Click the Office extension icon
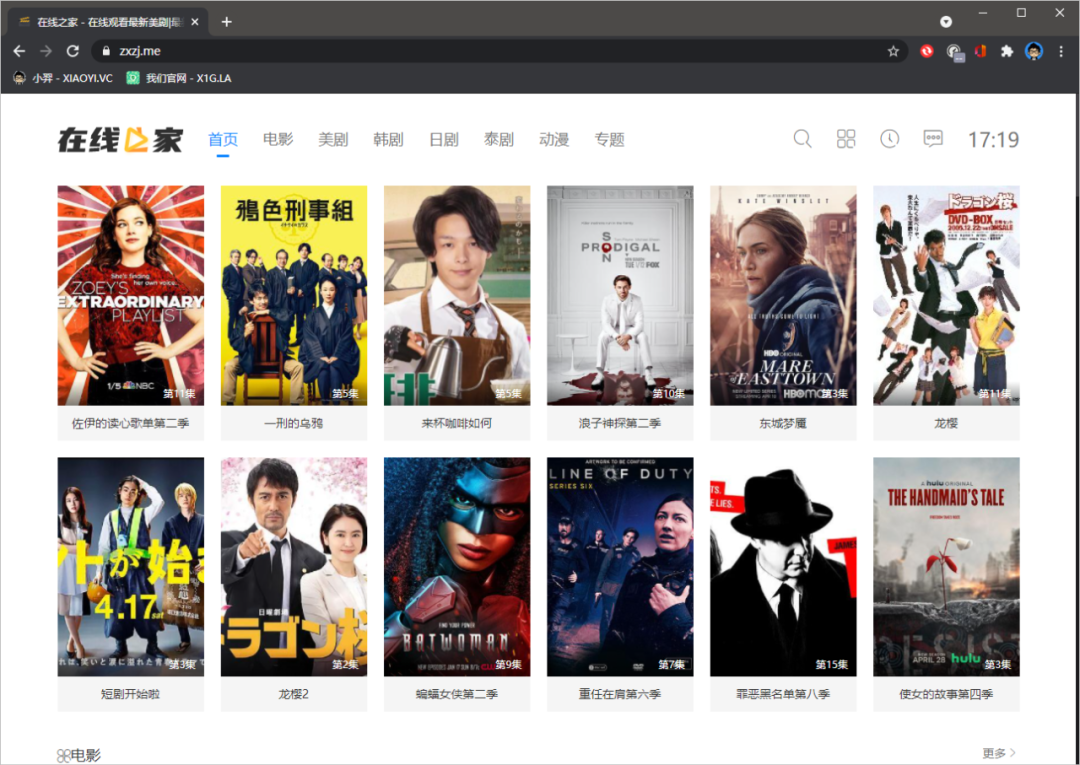The width and height of the screenshot is (1080, 765). [980, 51]
